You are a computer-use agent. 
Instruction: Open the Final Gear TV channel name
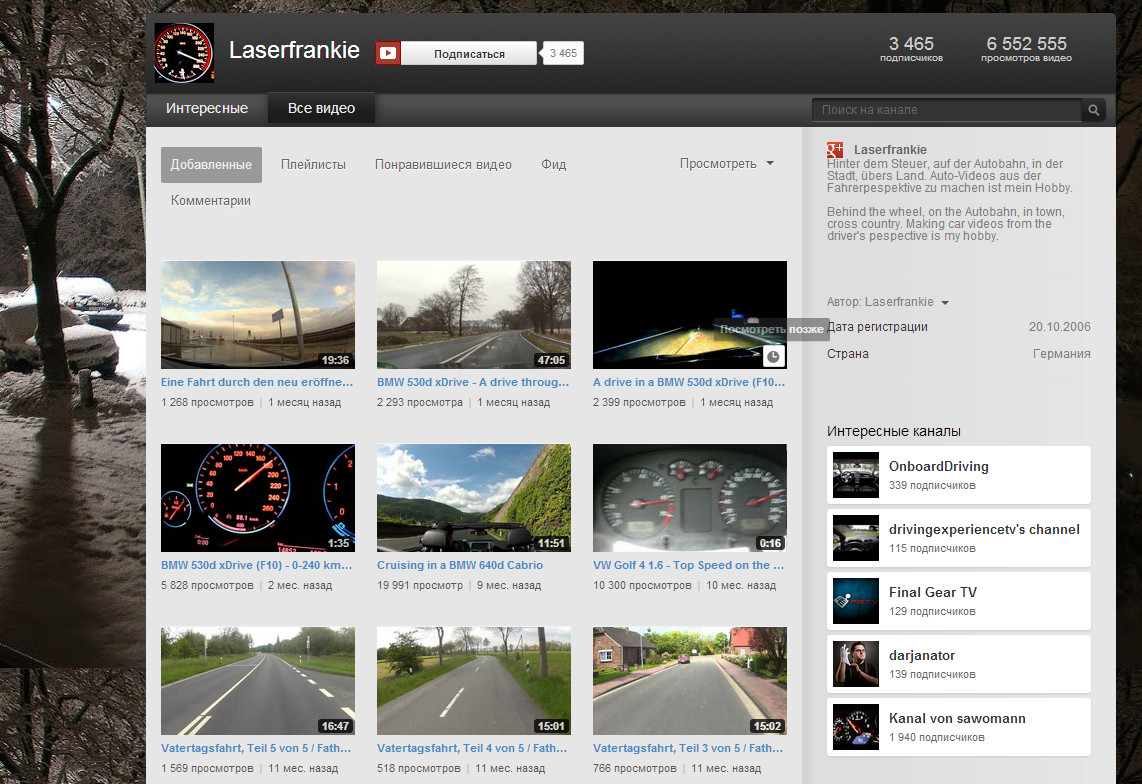pos(932,592)
